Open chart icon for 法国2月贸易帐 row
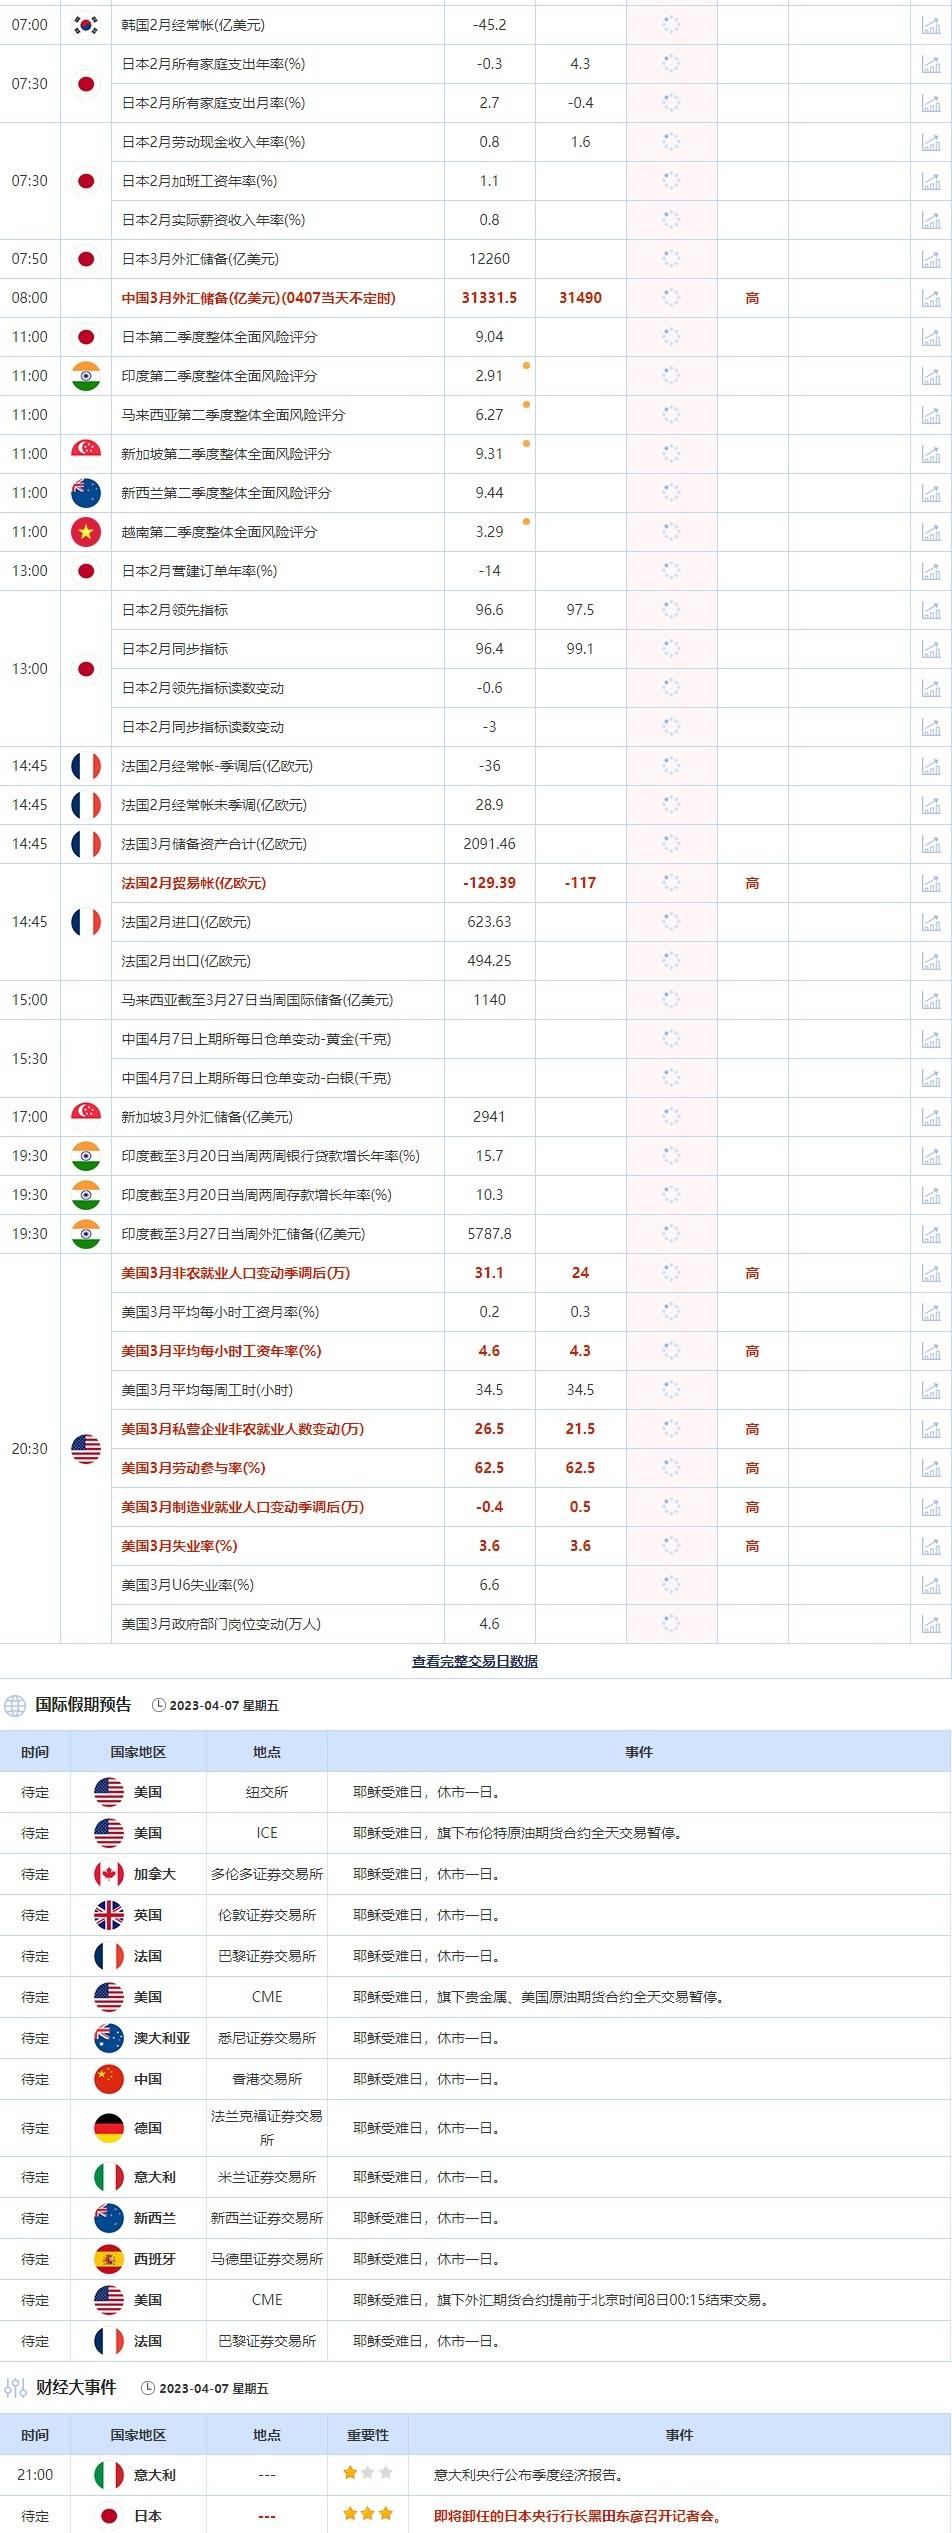 tap(930, 883)
